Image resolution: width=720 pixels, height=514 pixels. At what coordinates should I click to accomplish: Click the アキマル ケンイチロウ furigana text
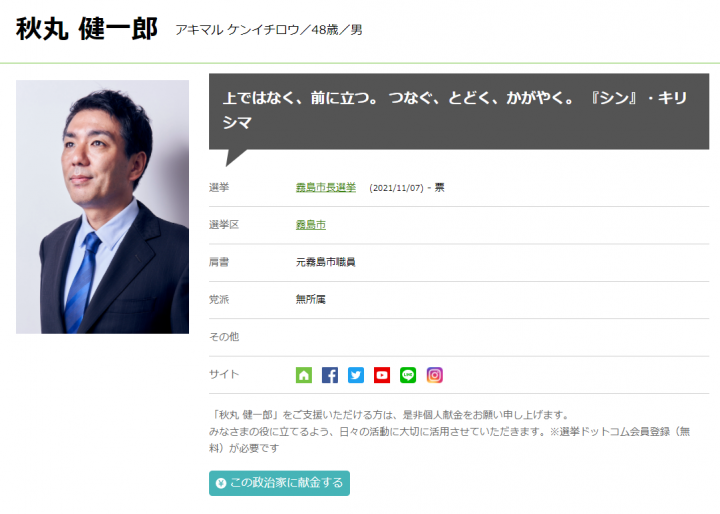click(237, 30)
